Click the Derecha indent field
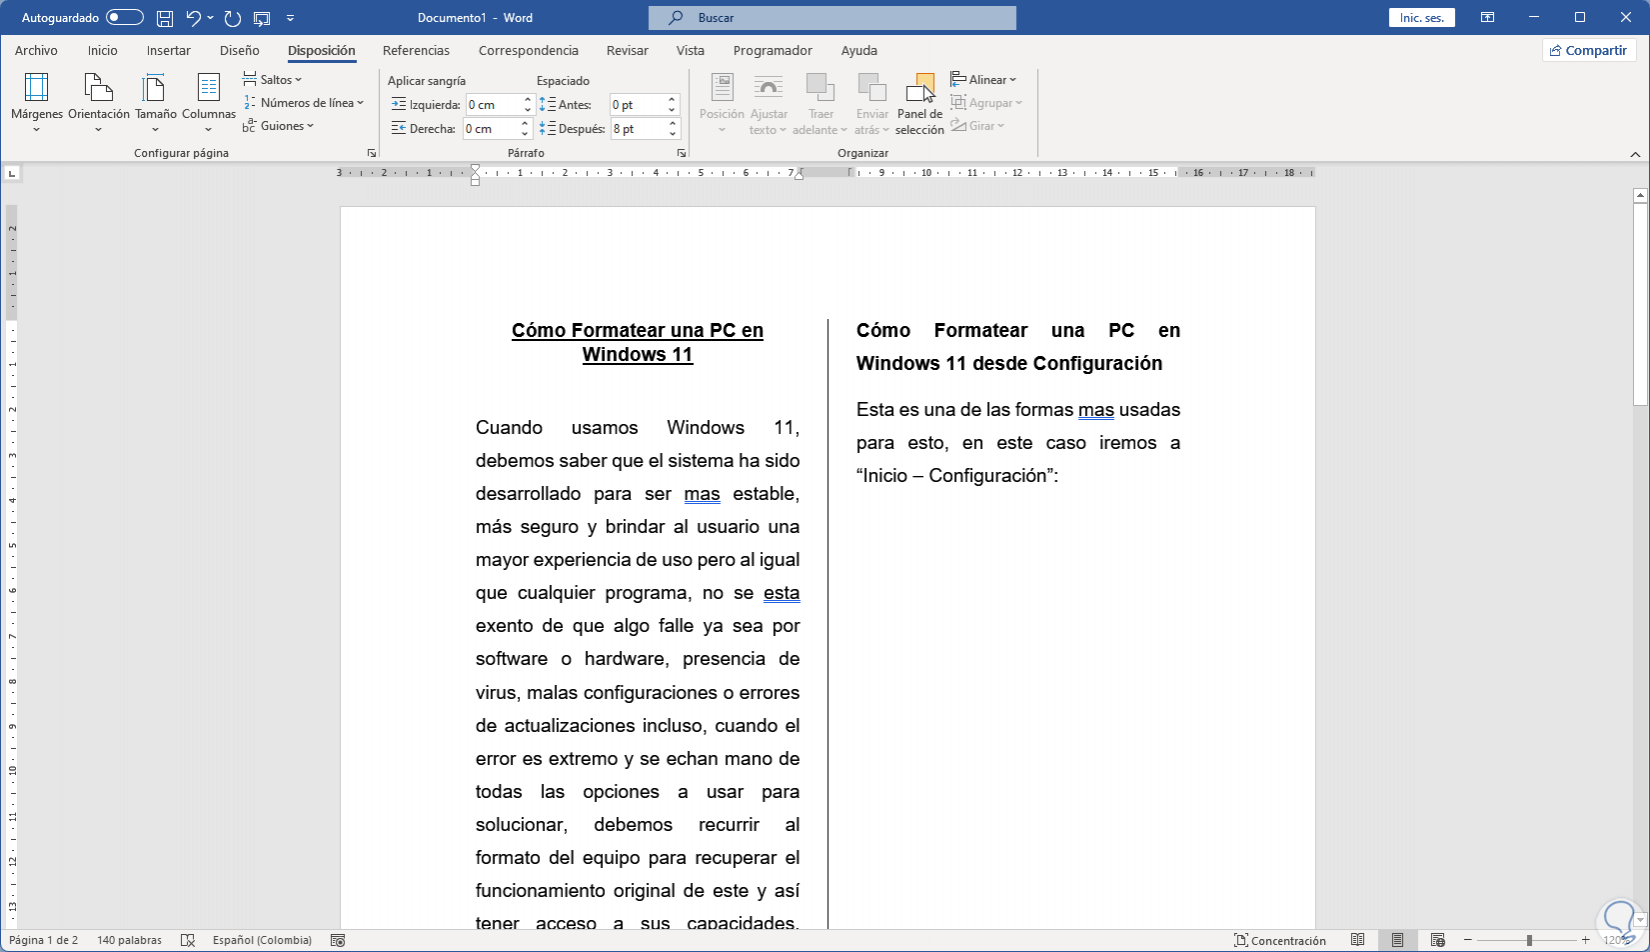 point(490,129)
